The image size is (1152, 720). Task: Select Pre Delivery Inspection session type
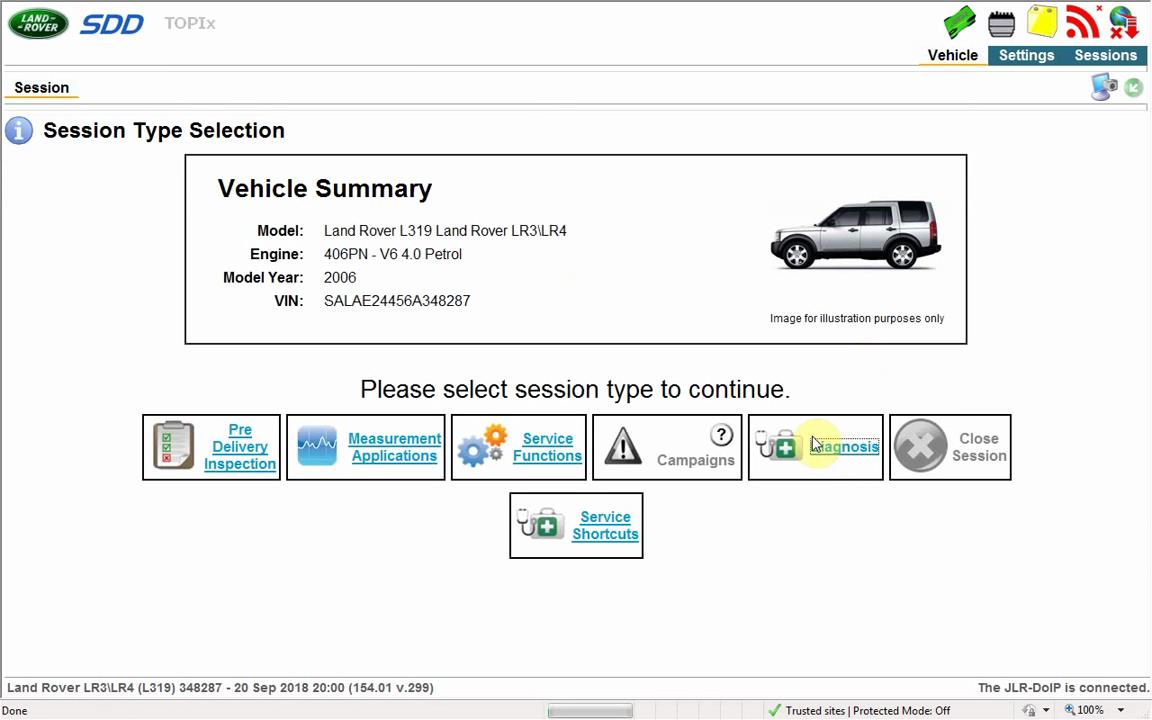click(212, 447)
